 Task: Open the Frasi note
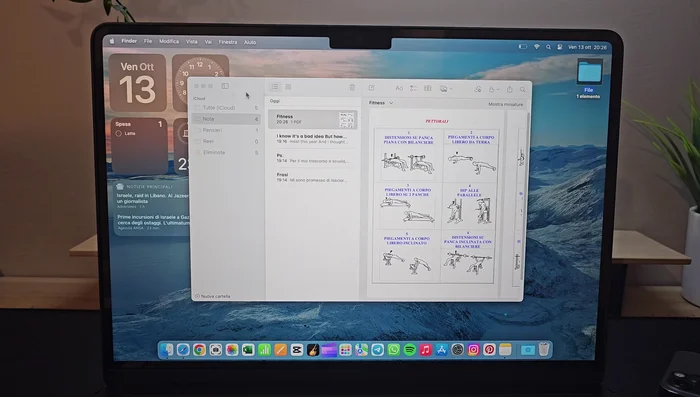click(312, 177)
